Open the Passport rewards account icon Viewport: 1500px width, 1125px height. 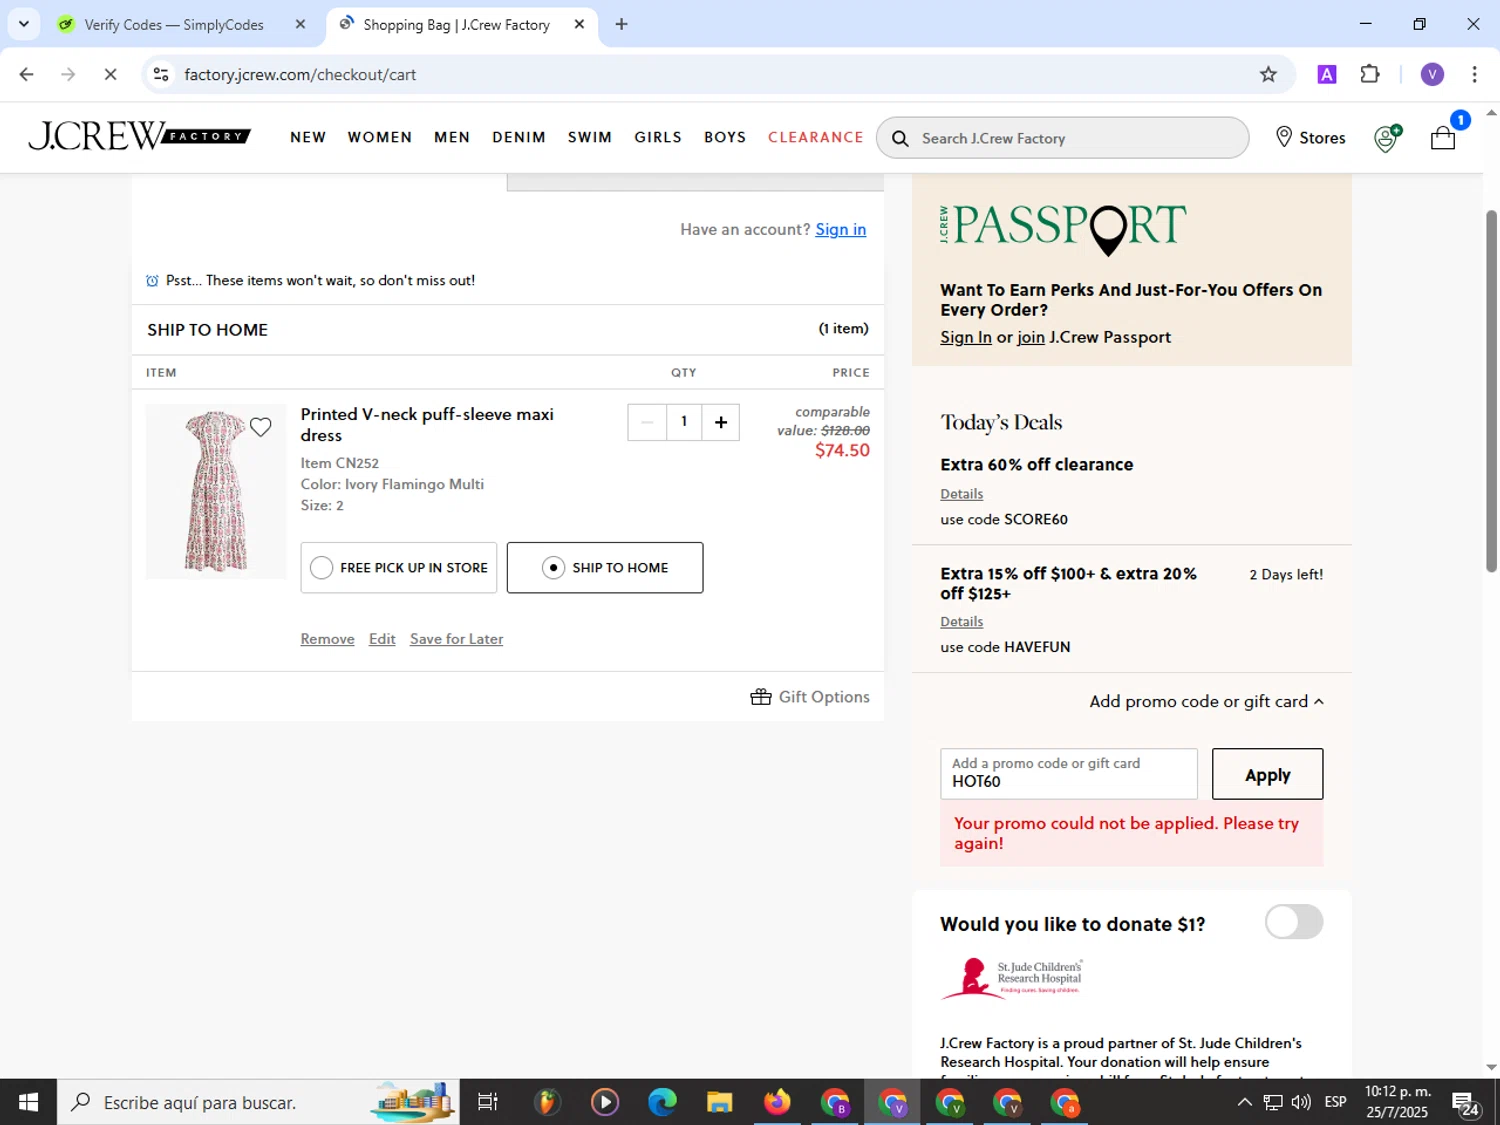(1387, 138)
